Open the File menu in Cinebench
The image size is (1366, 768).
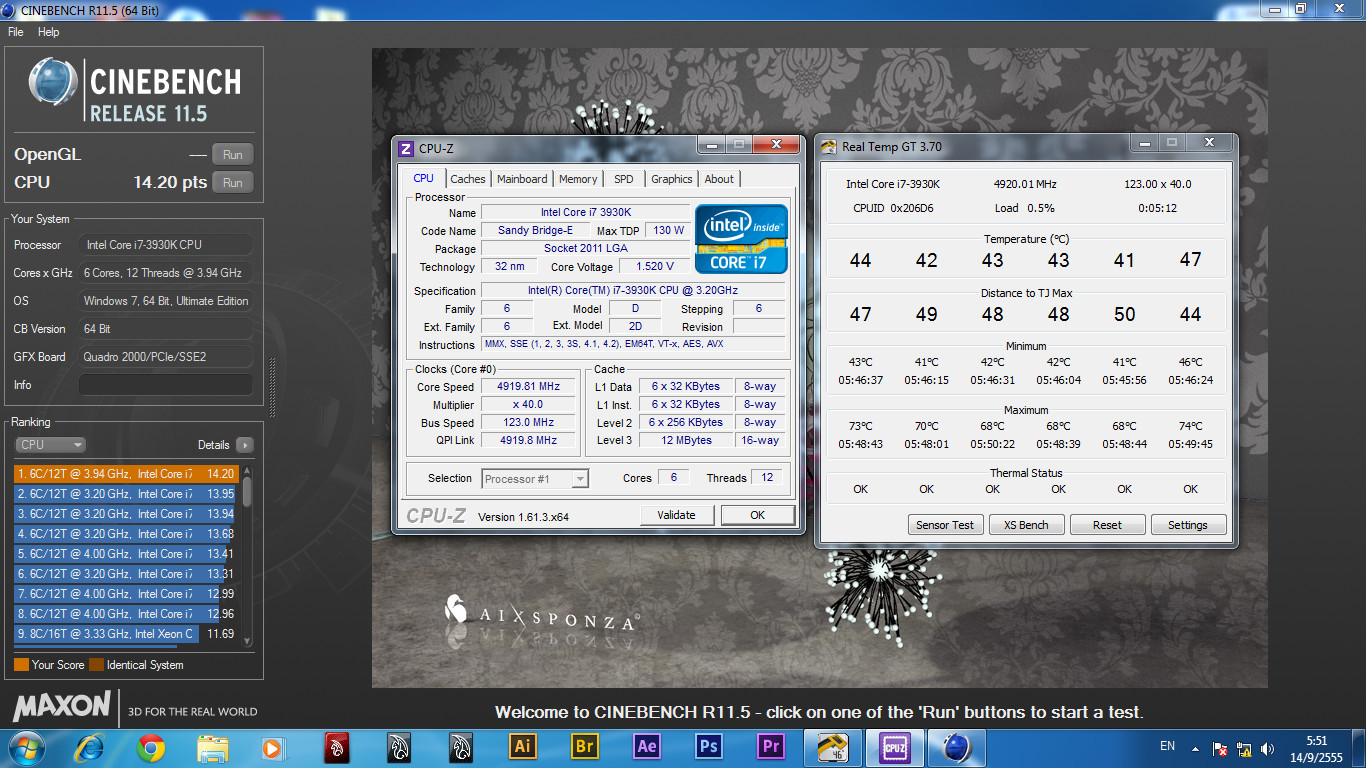click(16, 32)
